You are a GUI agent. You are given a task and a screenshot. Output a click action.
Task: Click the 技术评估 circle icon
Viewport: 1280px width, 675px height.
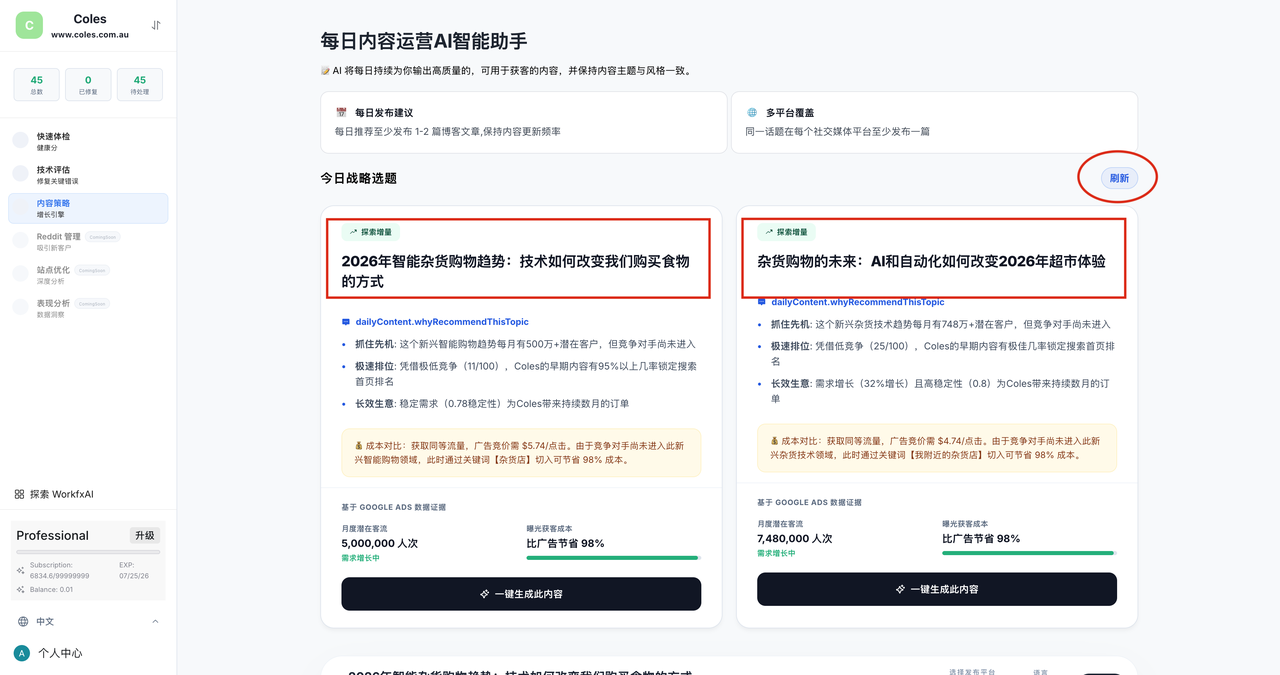pyautogui.click(x=20, y=174)
